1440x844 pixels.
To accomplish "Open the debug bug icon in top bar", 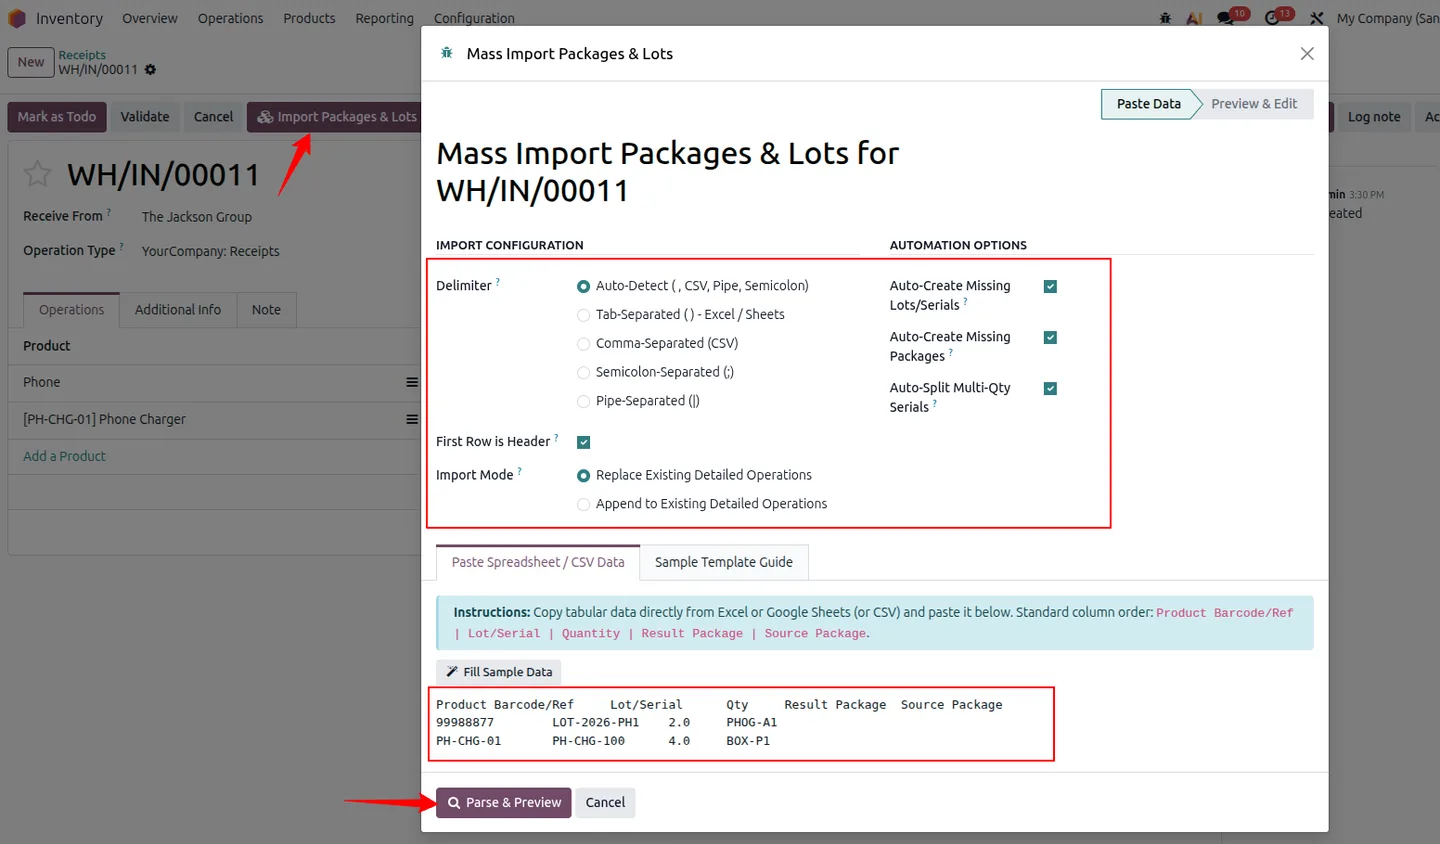I will 1165,18.
